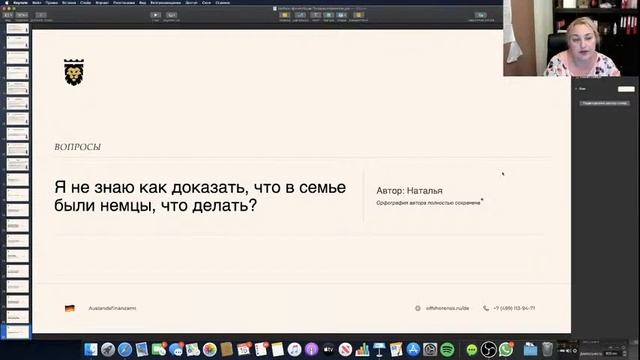
Task: Open the Вставка menu
Action: 69,2
